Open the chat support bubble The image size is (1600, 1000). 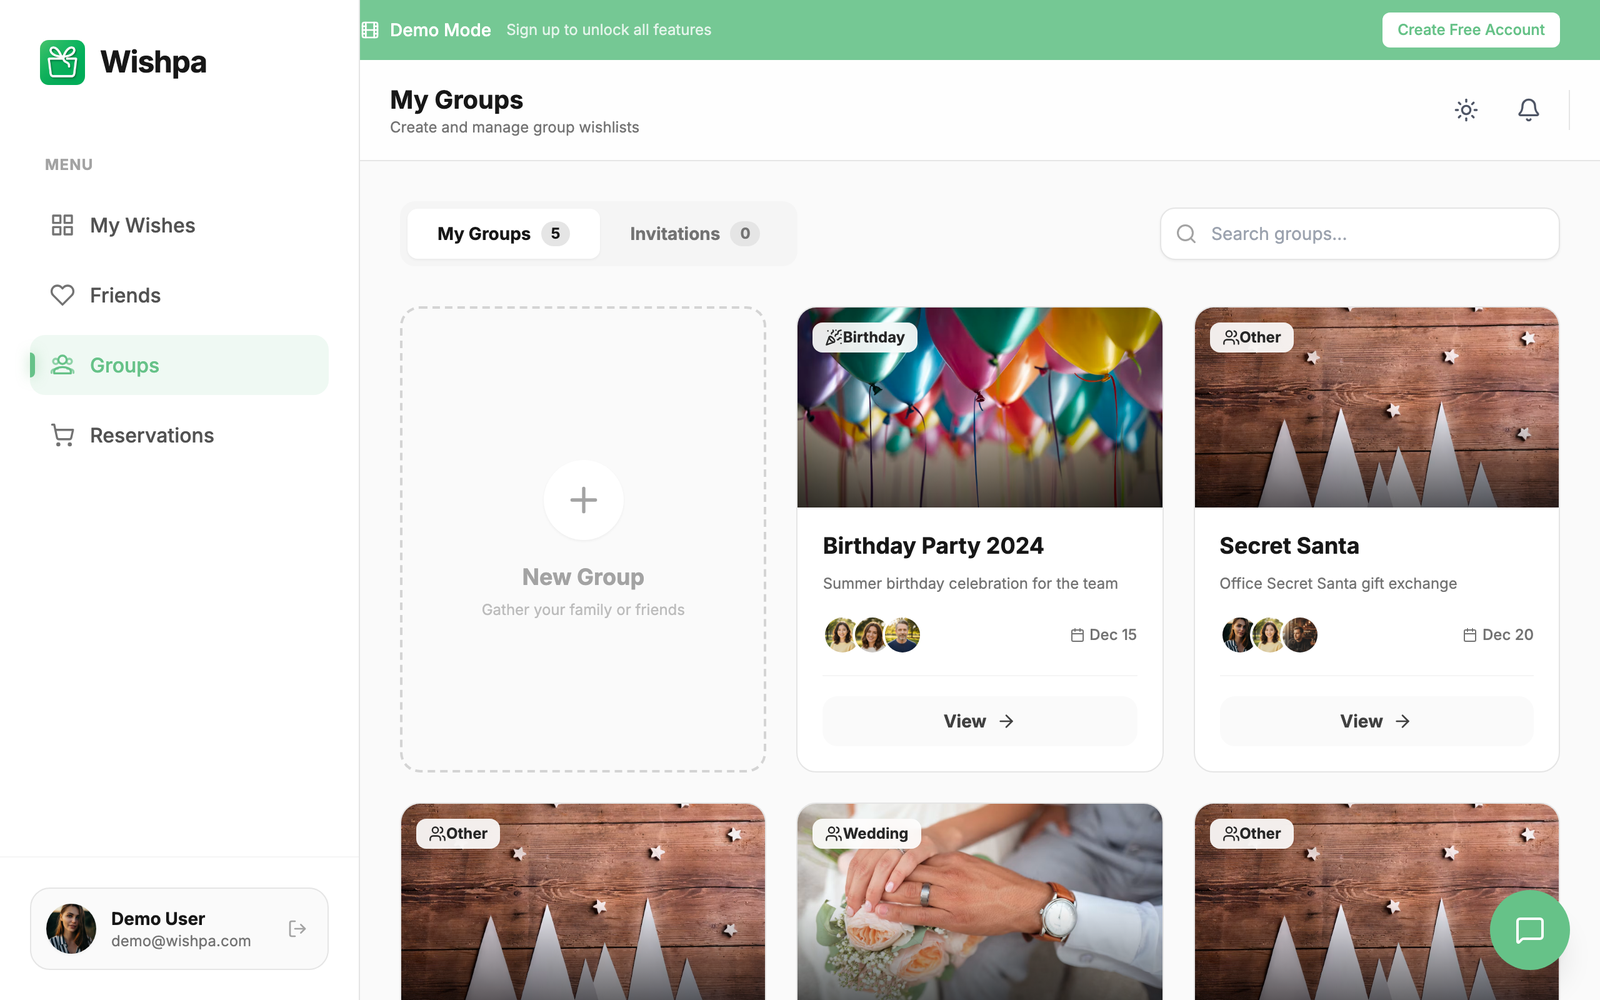(1530, 930)
